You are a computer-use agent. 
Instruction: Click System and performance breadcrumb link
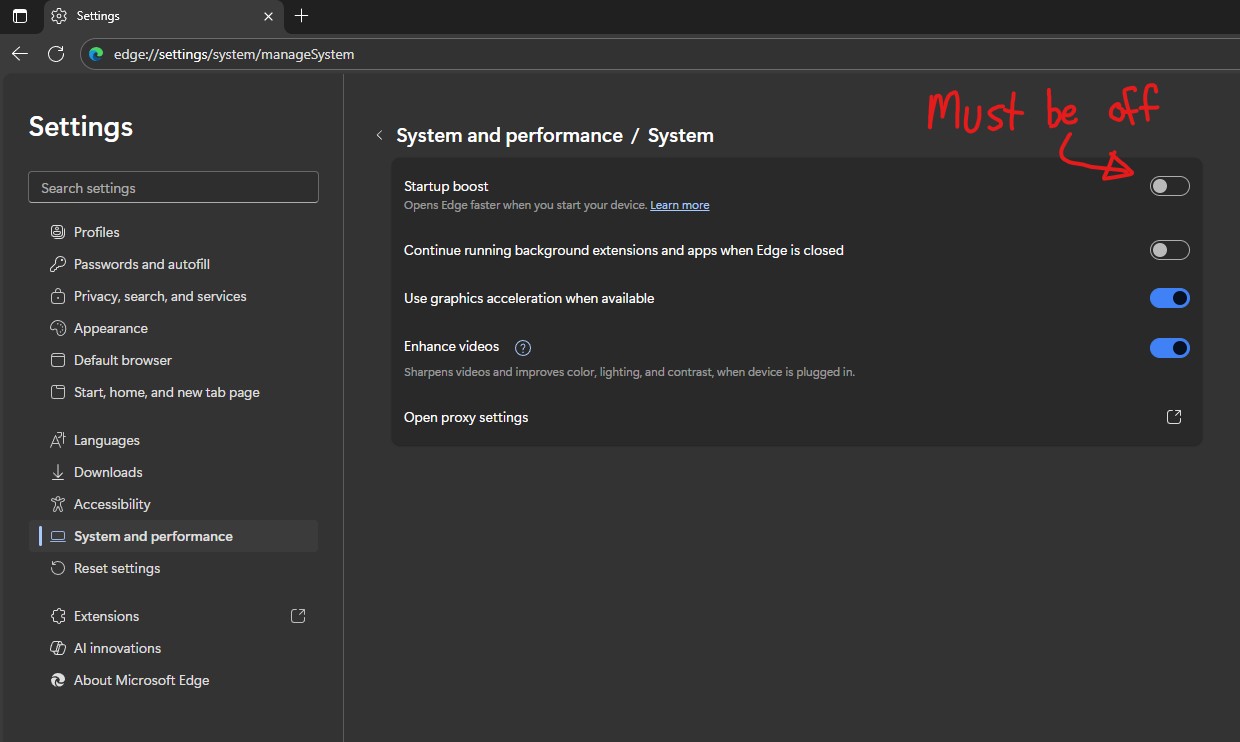tap(509, 136)
